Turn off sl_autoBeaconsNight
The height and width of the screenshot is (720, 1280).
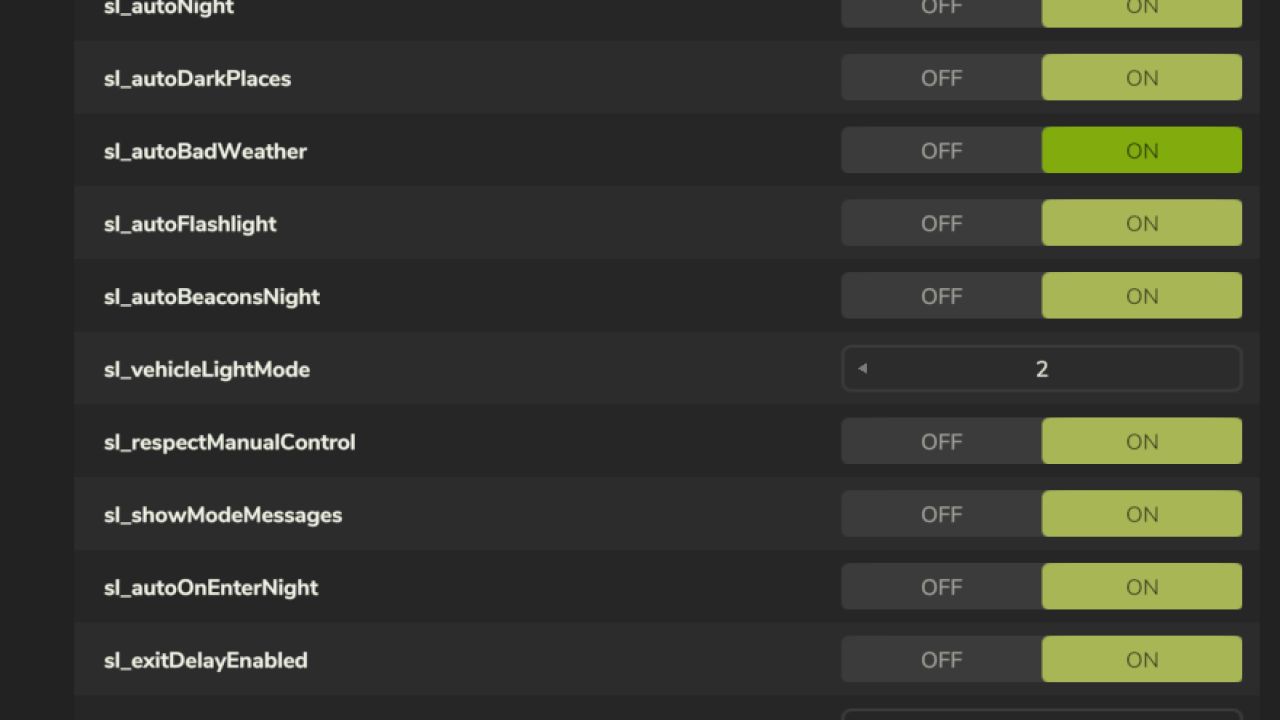click(941, 296)
